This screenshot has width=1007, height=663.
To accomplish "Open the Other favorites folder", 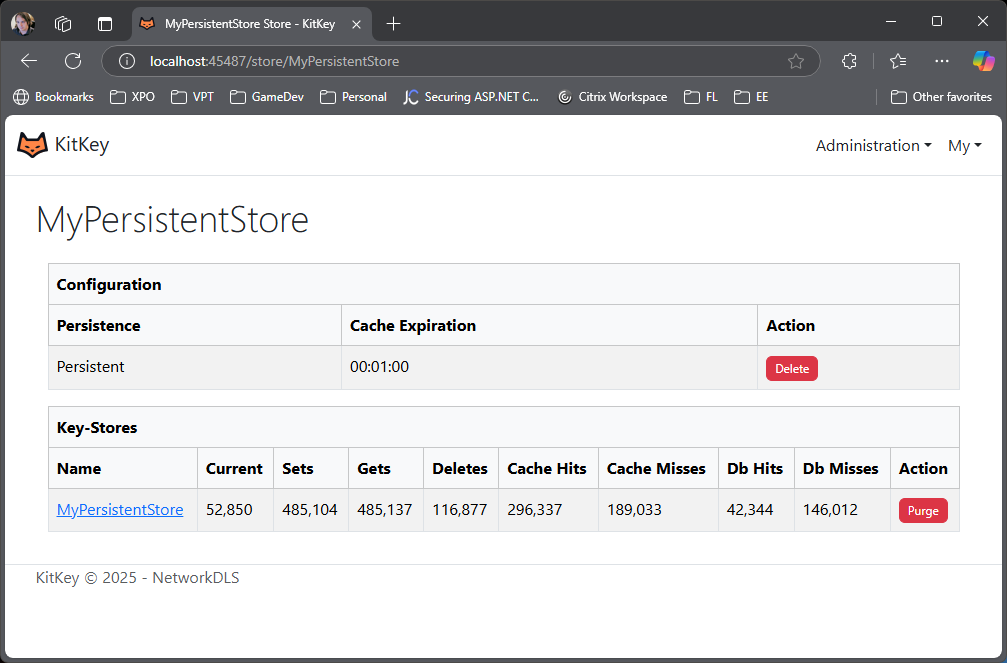I will (x=941, y=97).
